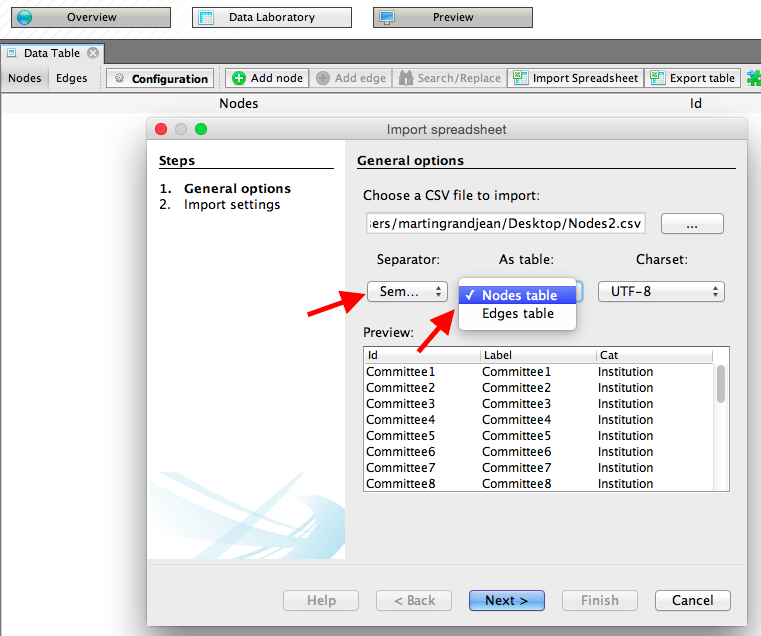Screen dimensions: 761x636
Task: Switch to the Edges view
Action: coord(71,78)
